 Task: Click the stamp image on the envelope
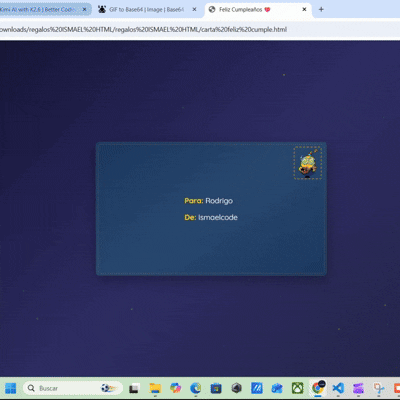(308, 163)
